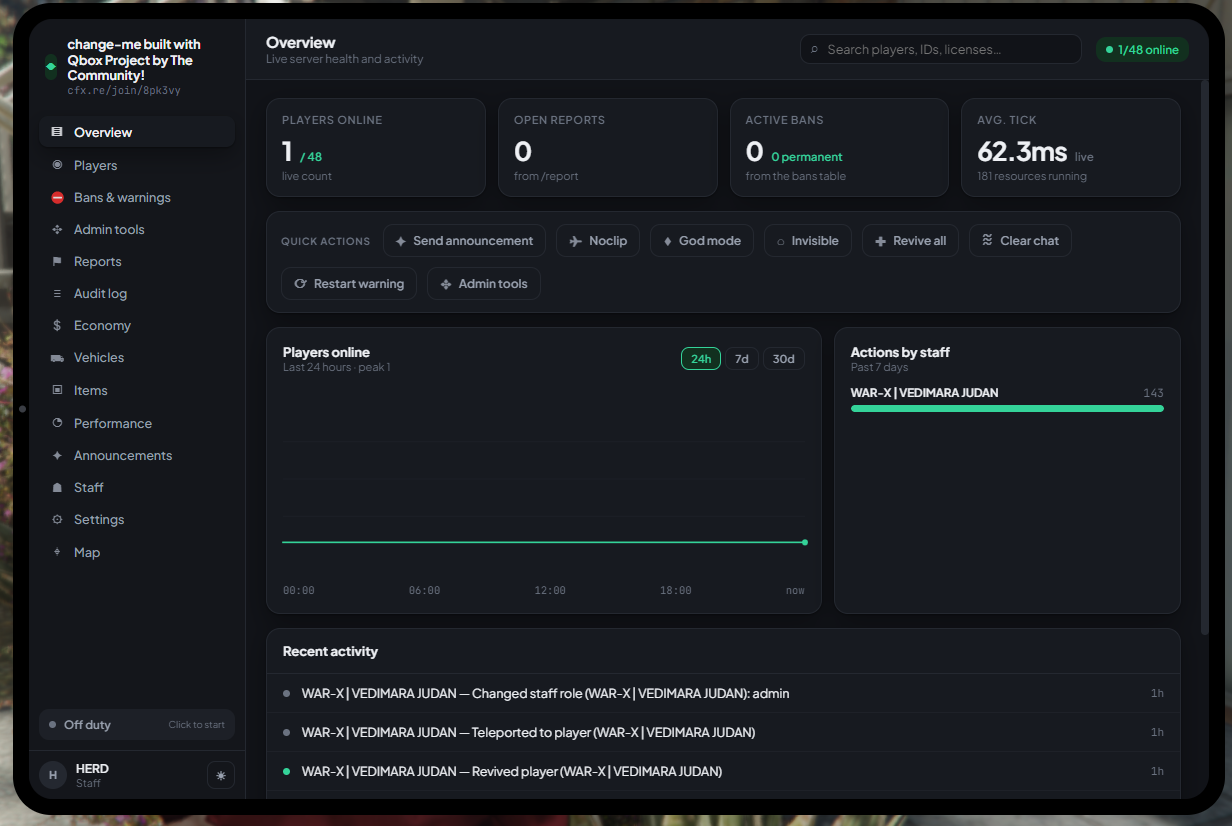Click the HERD username label
The image size is (1232, 826).
coord(92,768)
